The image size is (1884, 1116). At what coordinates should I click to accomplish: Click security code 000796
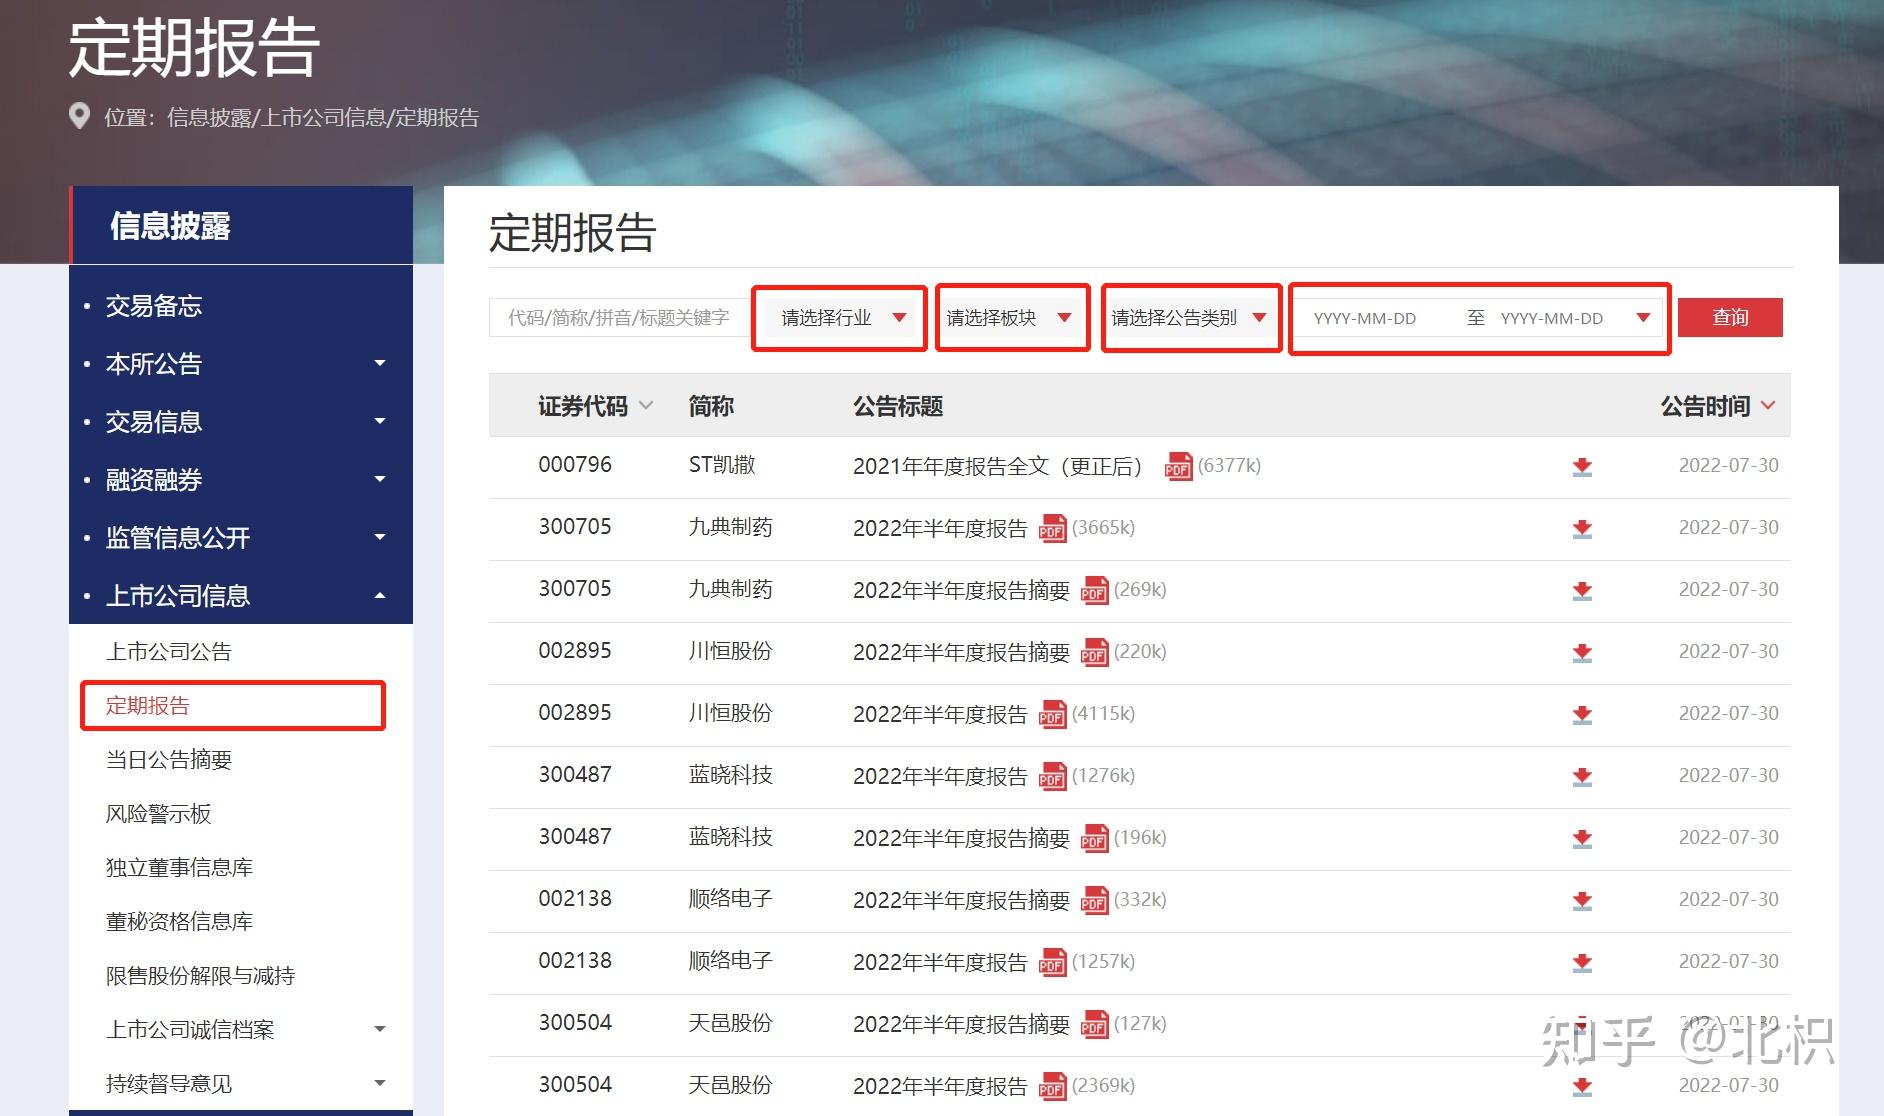coord(575,465)
